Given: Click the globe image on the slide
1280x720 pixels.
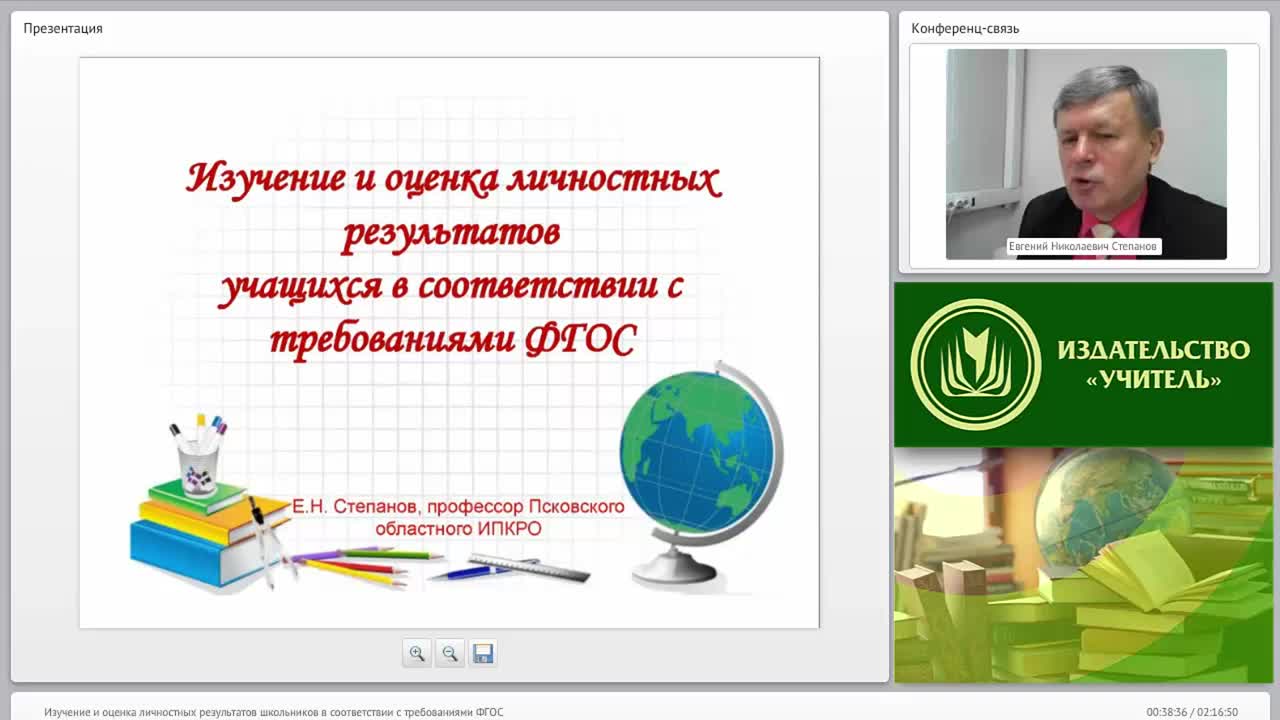Looking at the screenshot, I should pyautogui.click(x=701, y=474).
